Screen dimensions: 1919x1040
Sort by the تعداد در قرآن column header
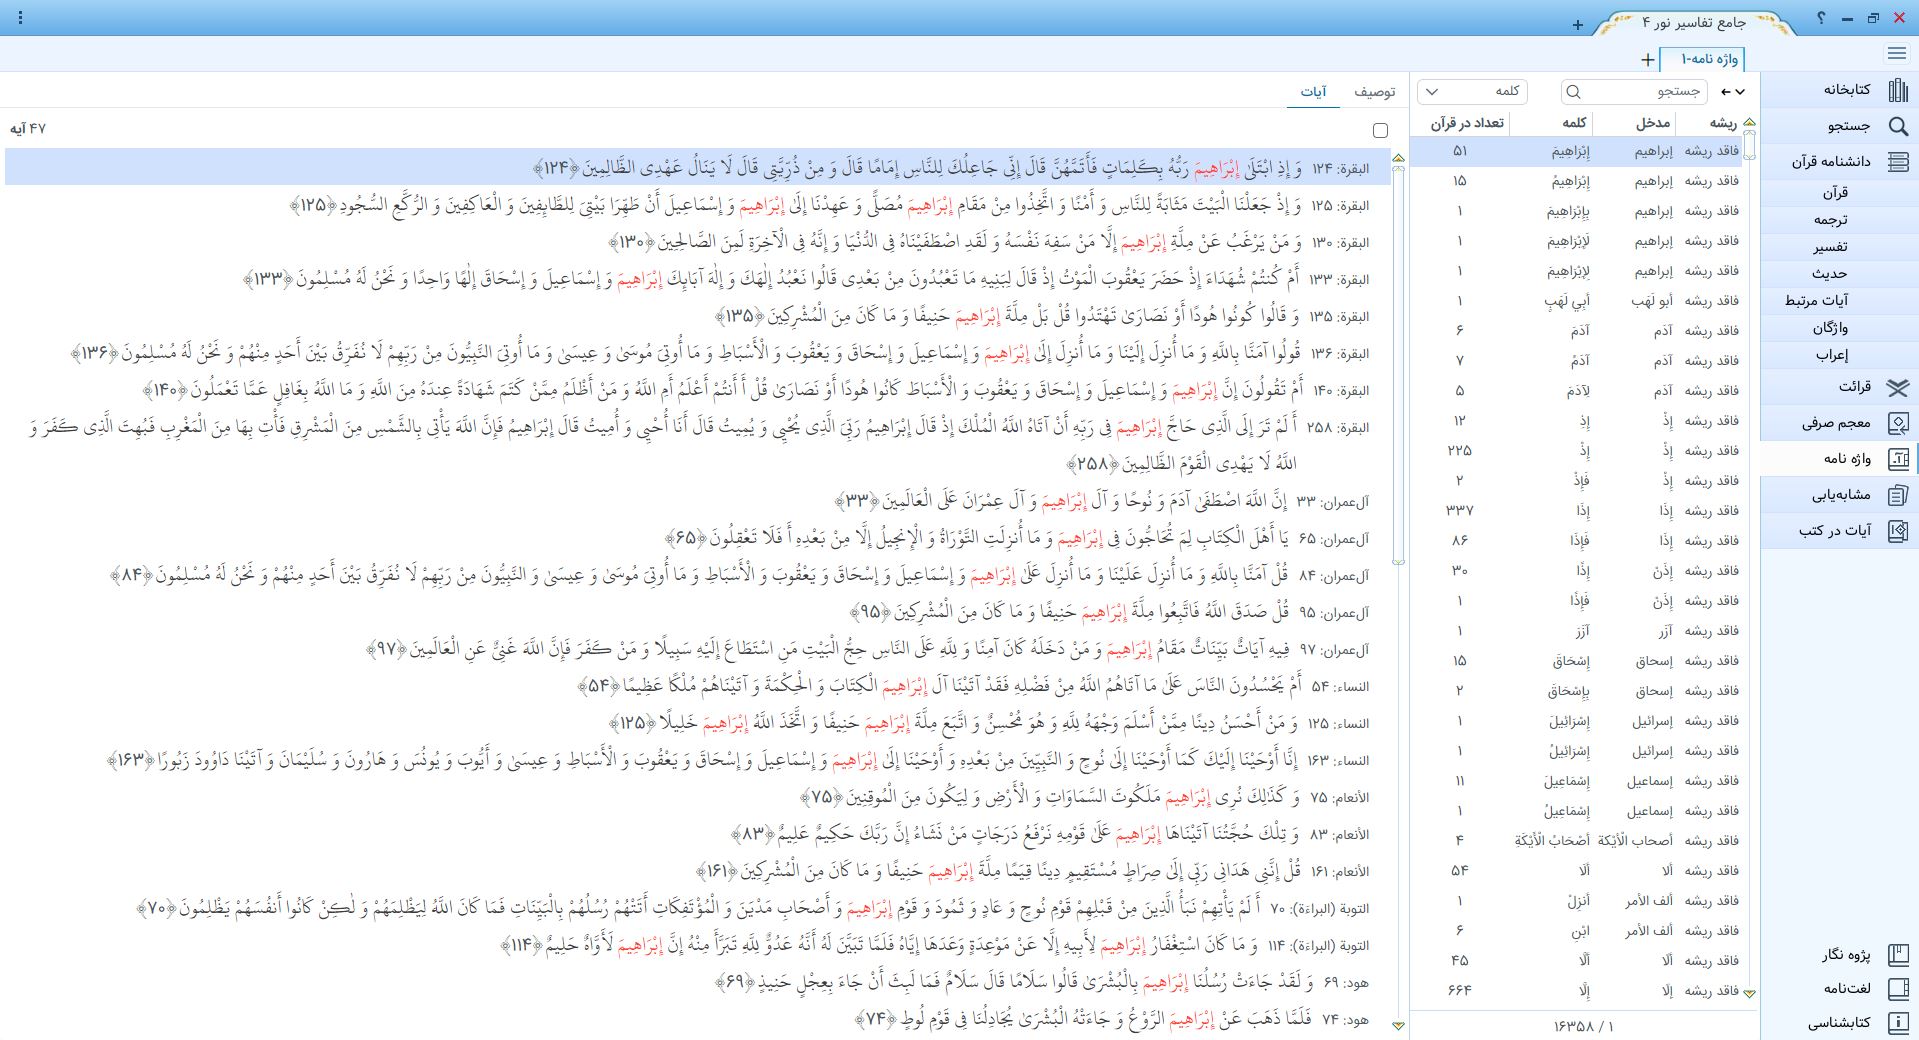tap(1466, 123)
